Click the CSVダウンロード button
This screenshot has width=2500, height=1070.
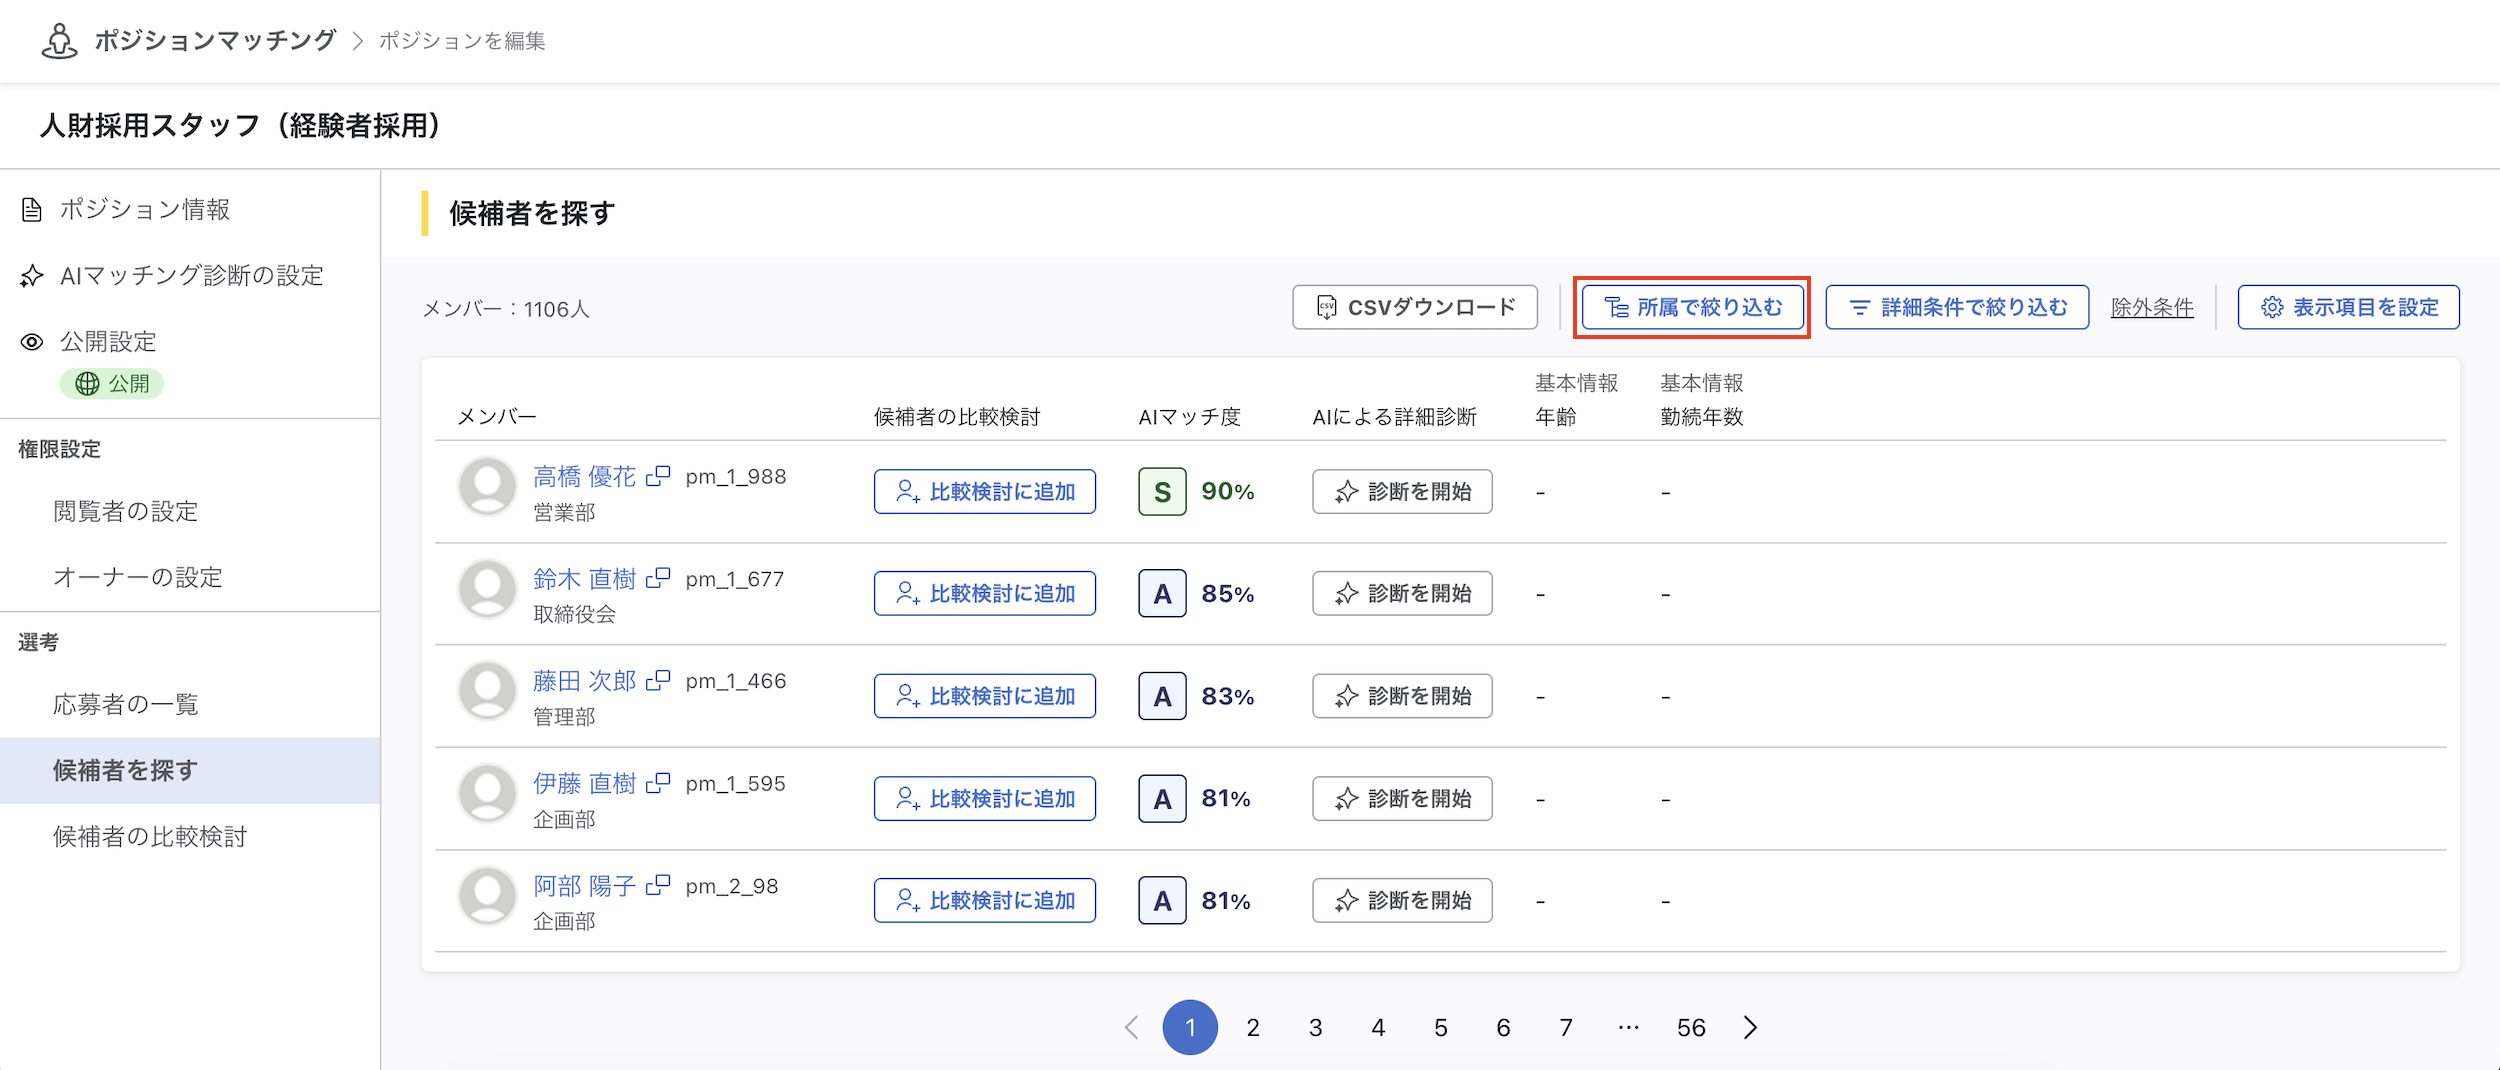click(x=1415, y=307)
